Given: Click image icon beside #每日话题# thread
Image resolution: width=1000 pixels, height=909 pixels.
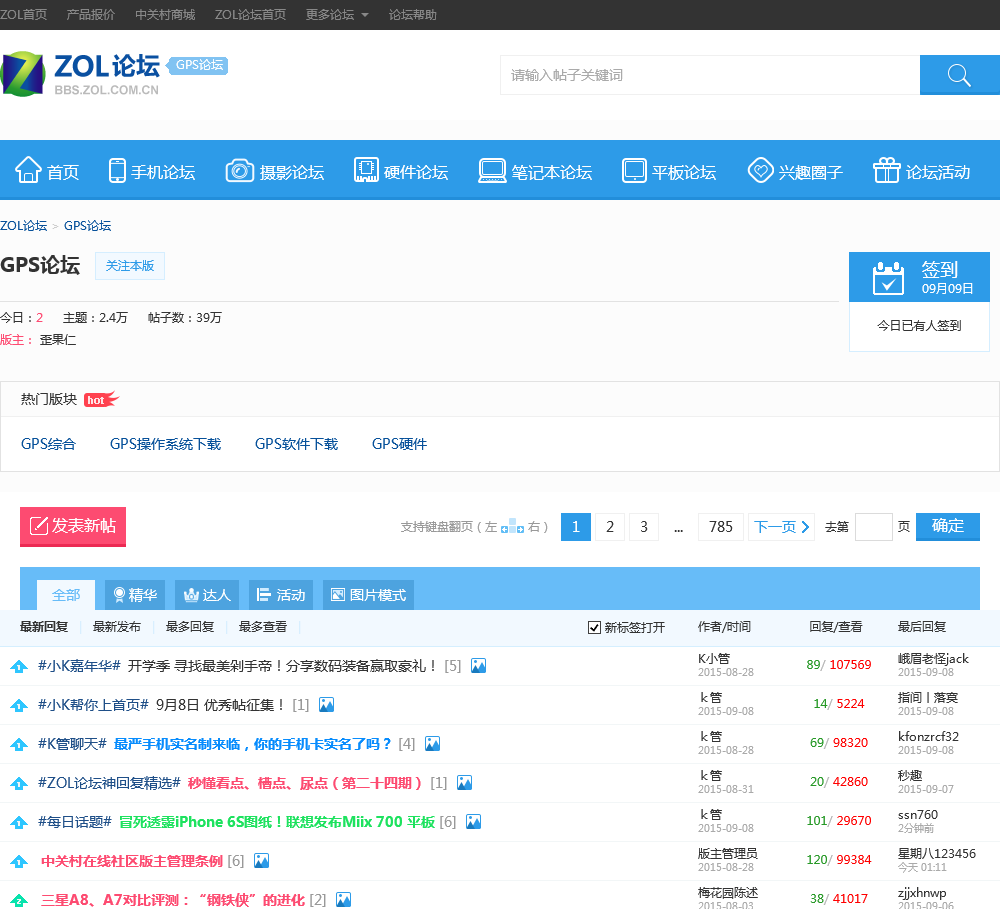Looking at the screenshot, I should [x=473, y=822].
